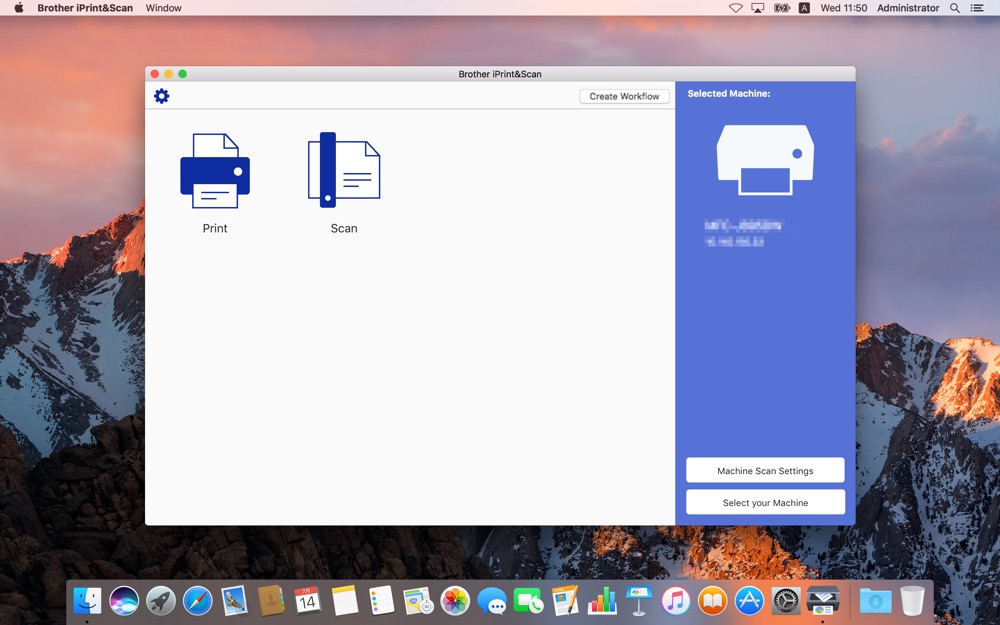The height and width of the screenshot is (625, 1000).
Task: Open Machine Scan Settings
Action: [765, 471]
